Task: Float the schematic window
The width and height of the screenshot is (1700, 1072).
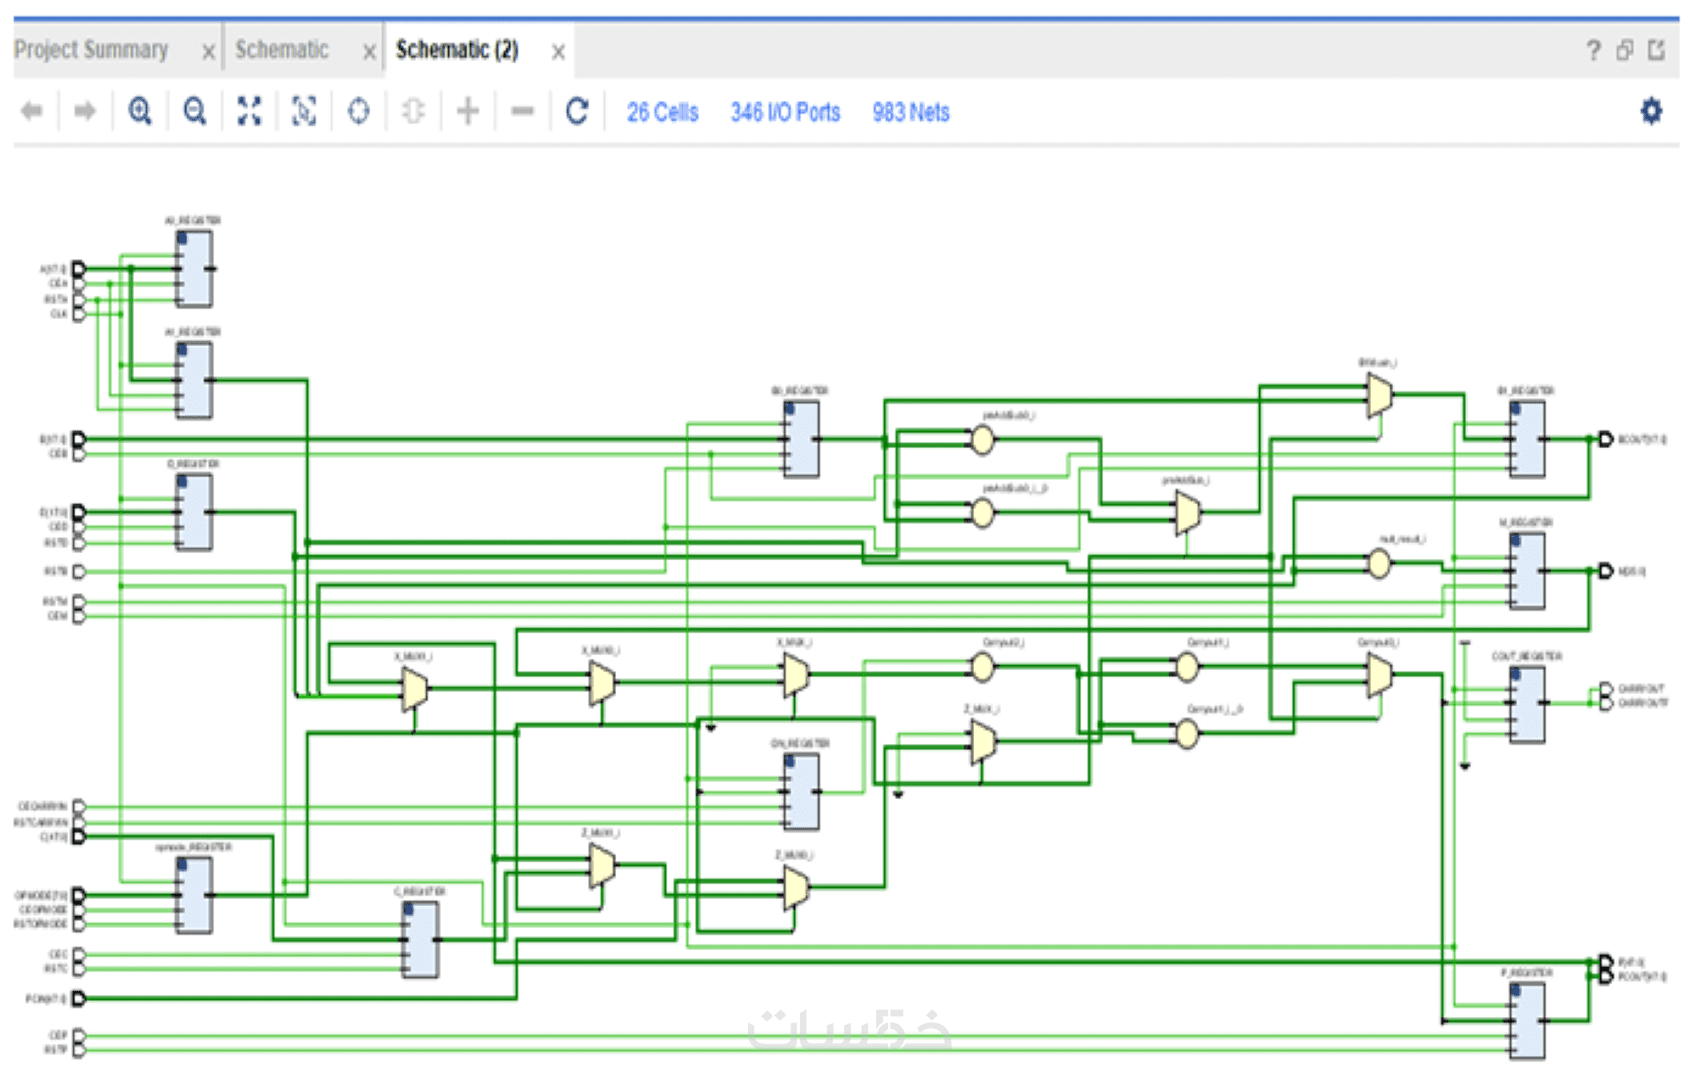Action: 1624,50
